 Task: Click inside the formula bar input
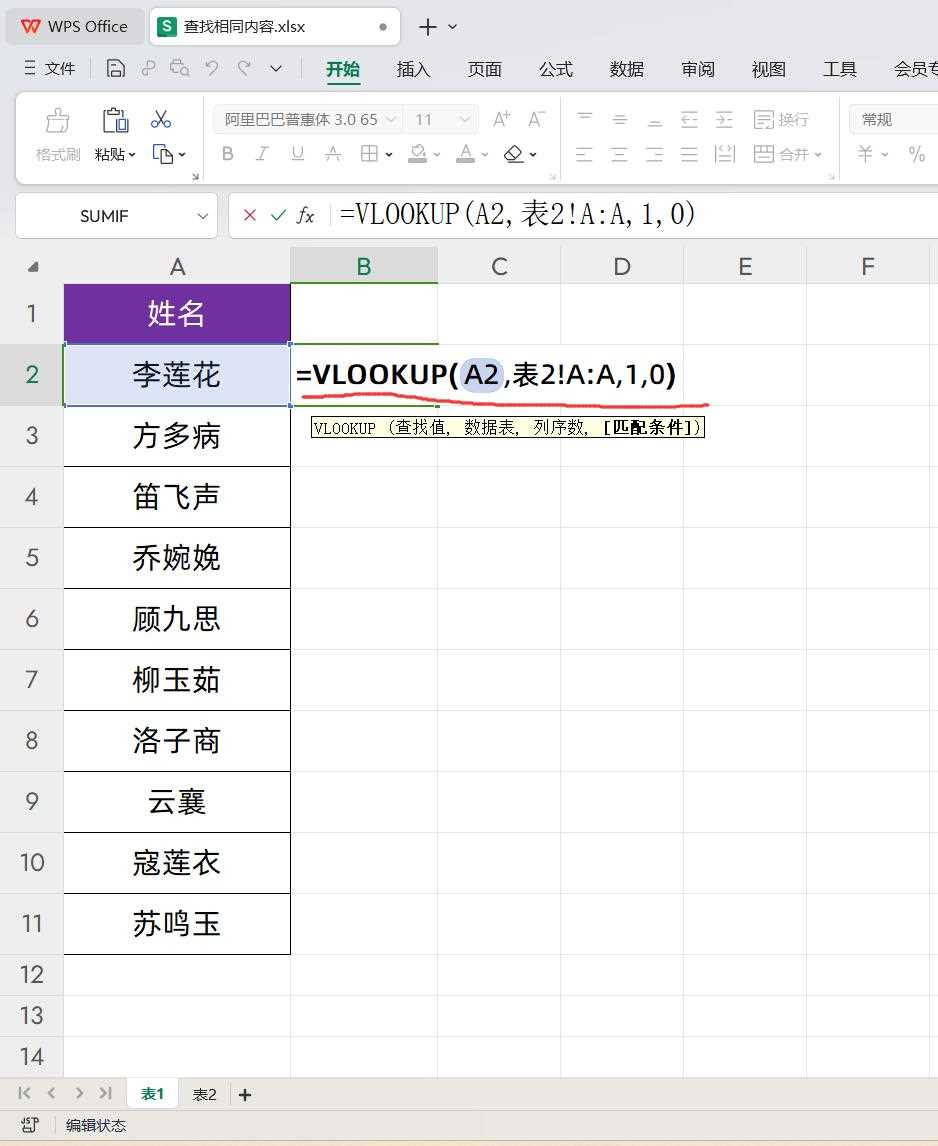636,215
